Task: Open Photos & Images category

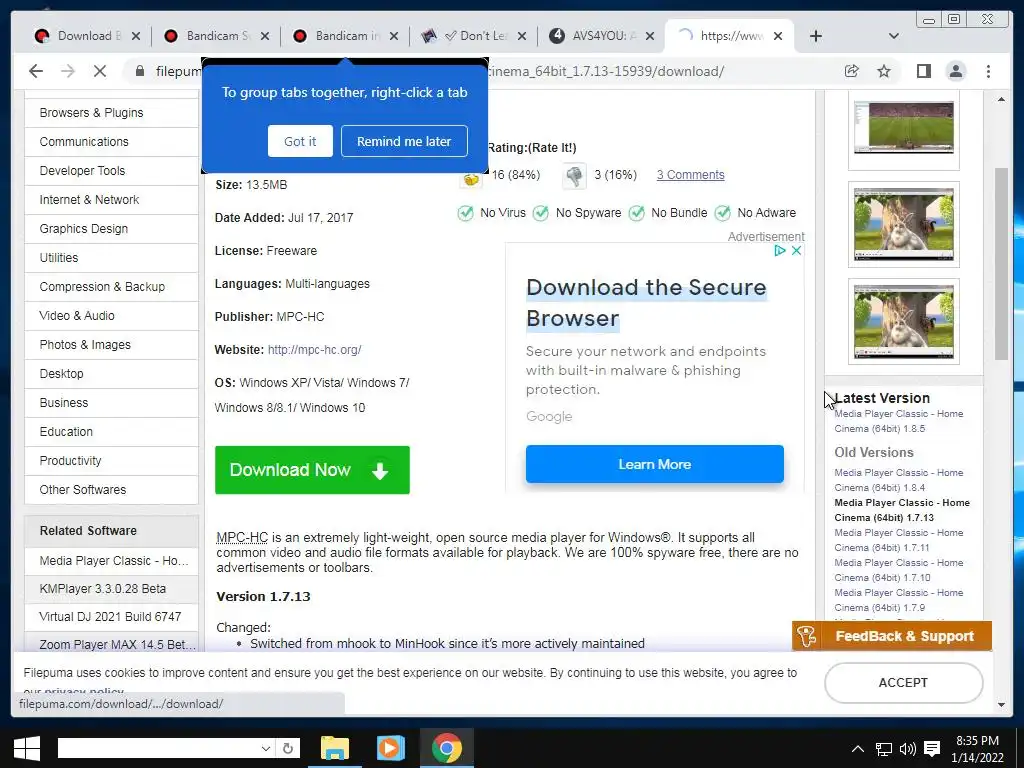Action: 111,345
